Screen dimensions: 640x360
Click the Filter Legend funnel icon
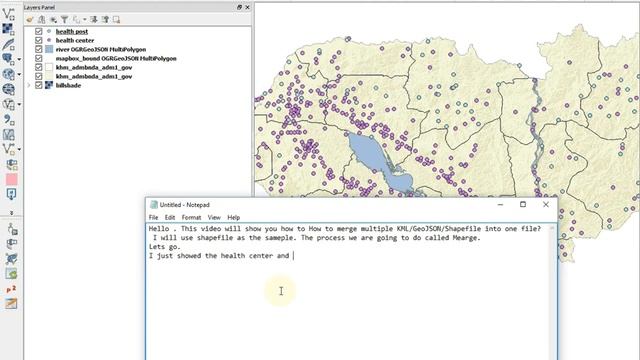pyautogui.click(x=64, y=20)
